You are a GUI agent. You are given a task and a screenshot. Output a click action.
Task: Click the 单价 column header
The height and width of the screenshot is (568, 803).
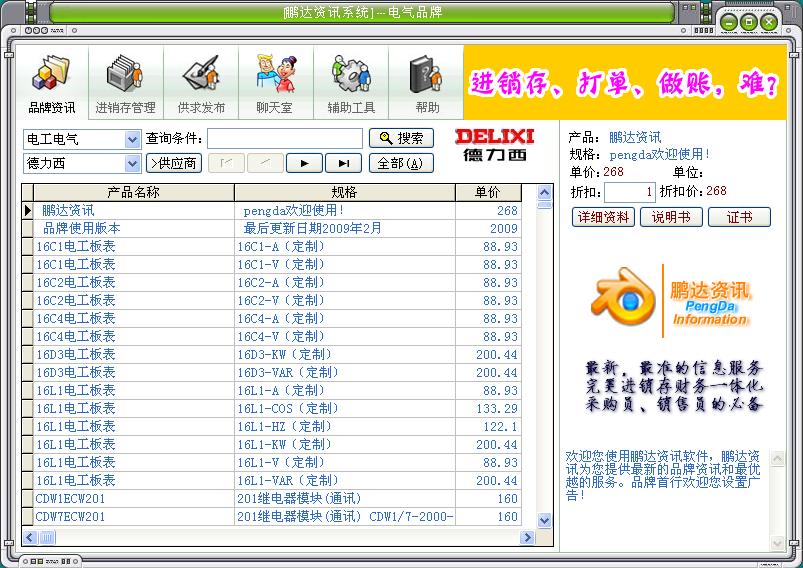[488, 193]
